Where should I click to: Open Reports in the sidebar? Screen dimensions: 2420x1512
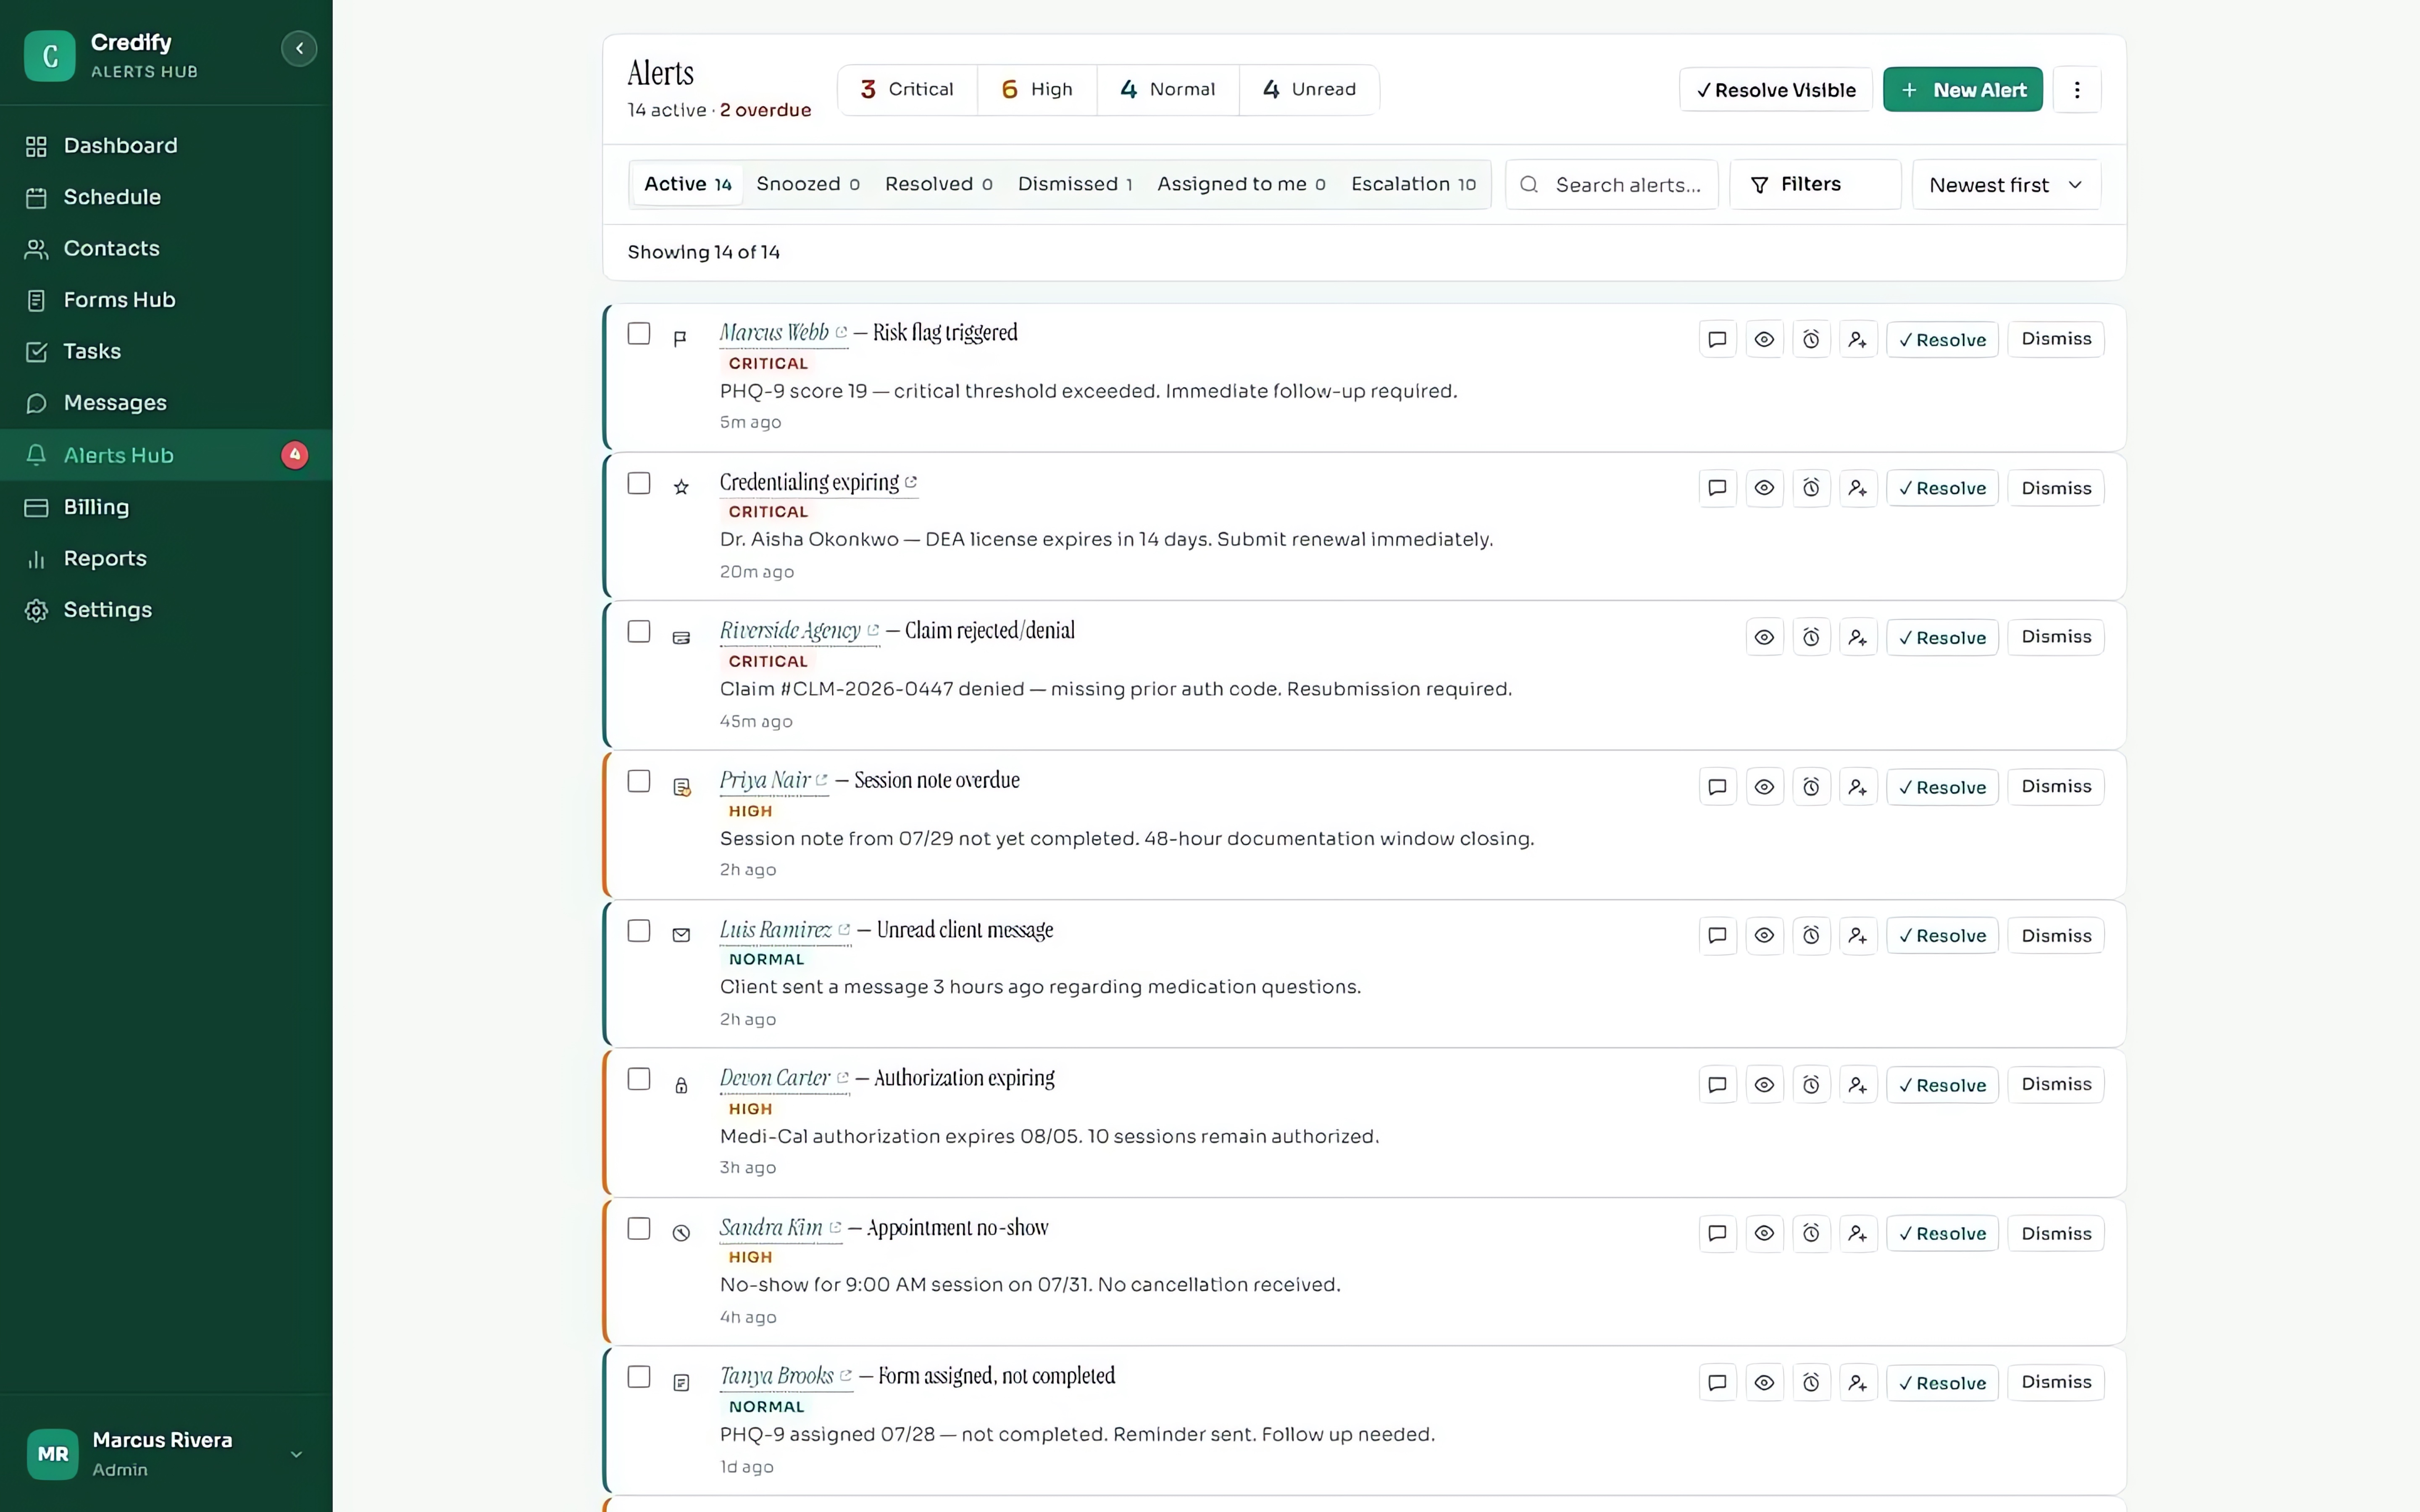tap(166, 558)
